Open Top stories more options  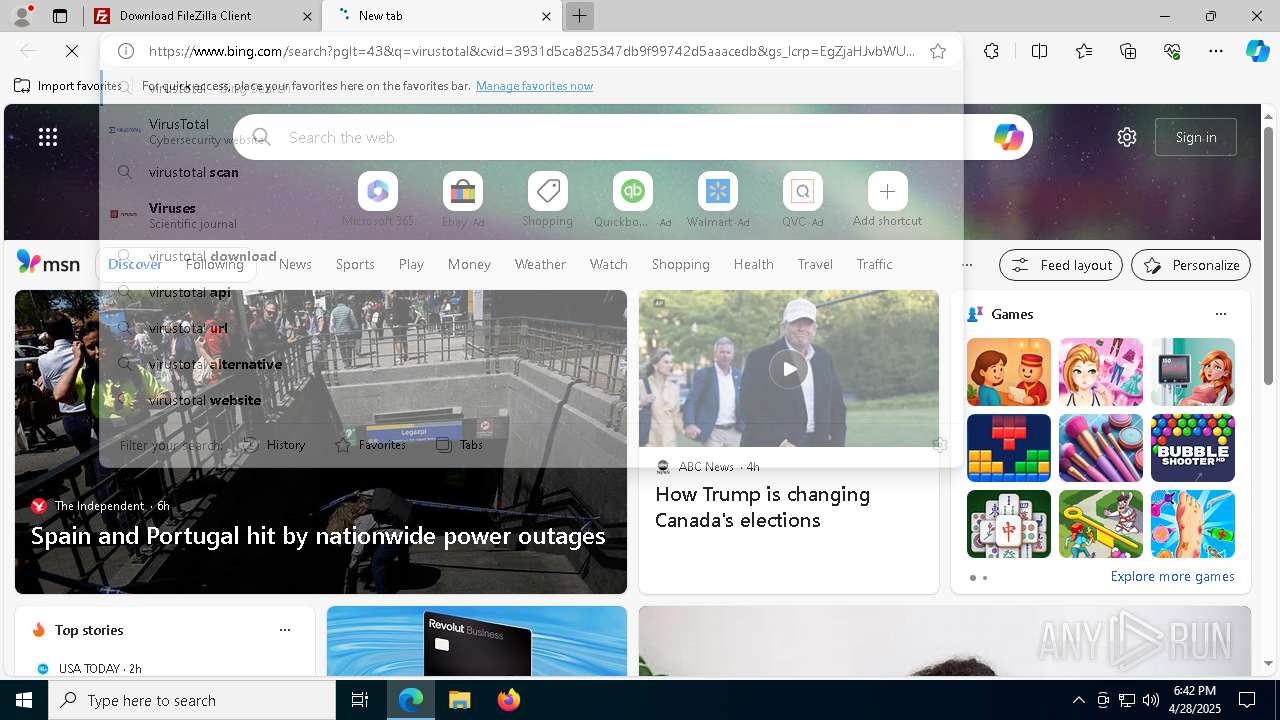point(285,630)
